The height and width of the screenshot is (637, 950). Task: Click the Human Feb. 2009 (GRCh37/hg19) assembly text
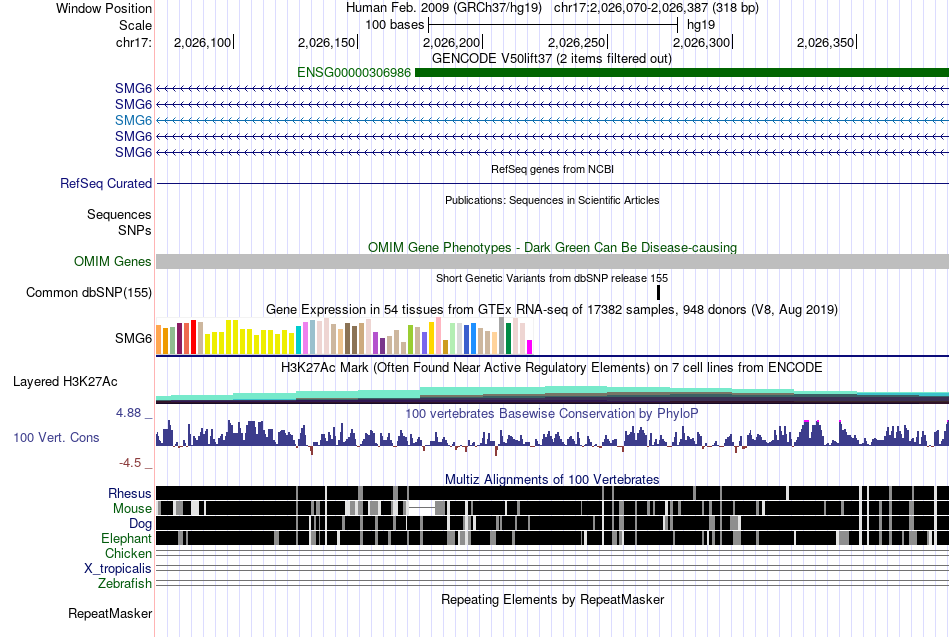[x=443, y=8]
